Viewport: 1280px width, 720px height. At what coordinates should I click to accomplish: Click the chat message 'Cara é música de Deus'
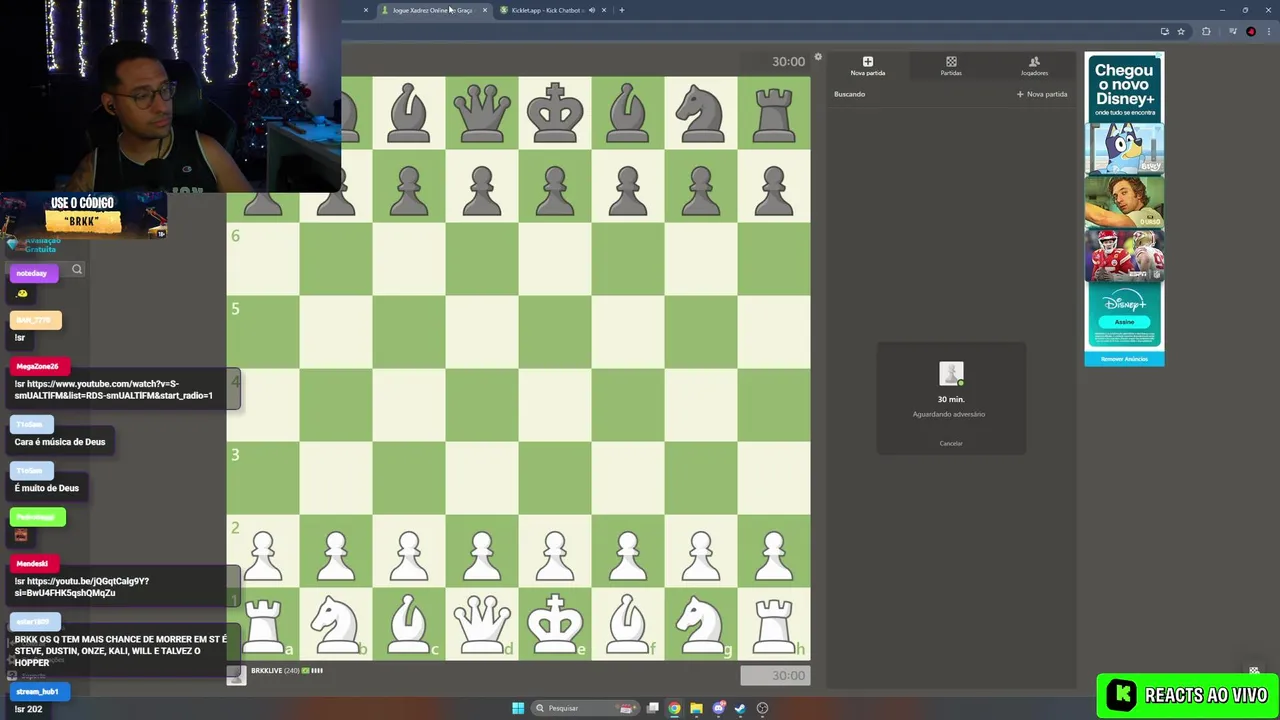(60, 442)
